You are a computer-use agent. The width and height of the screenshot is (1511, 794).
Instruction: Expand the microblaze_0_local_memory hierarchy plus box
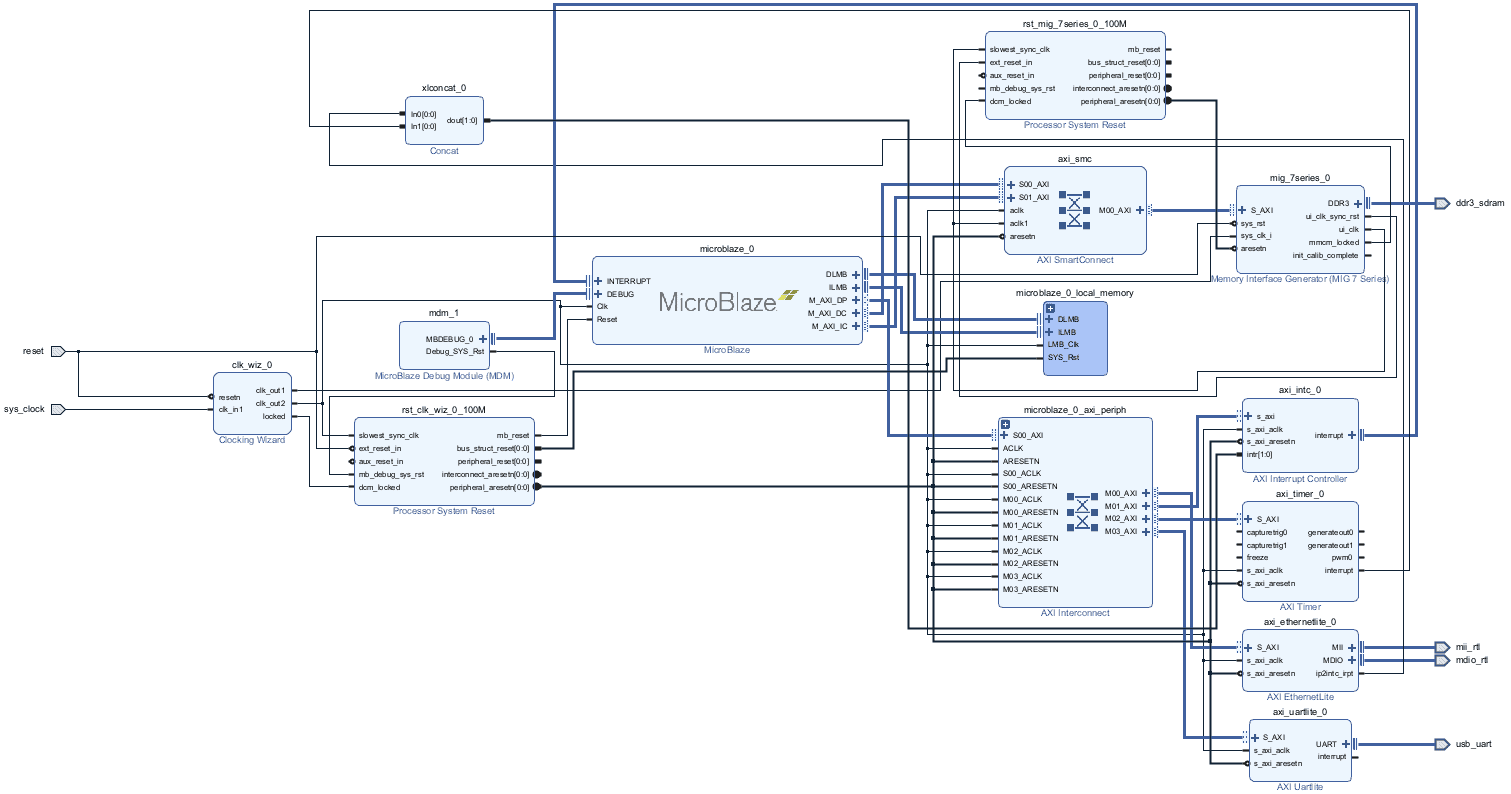tap(1050, 307)
